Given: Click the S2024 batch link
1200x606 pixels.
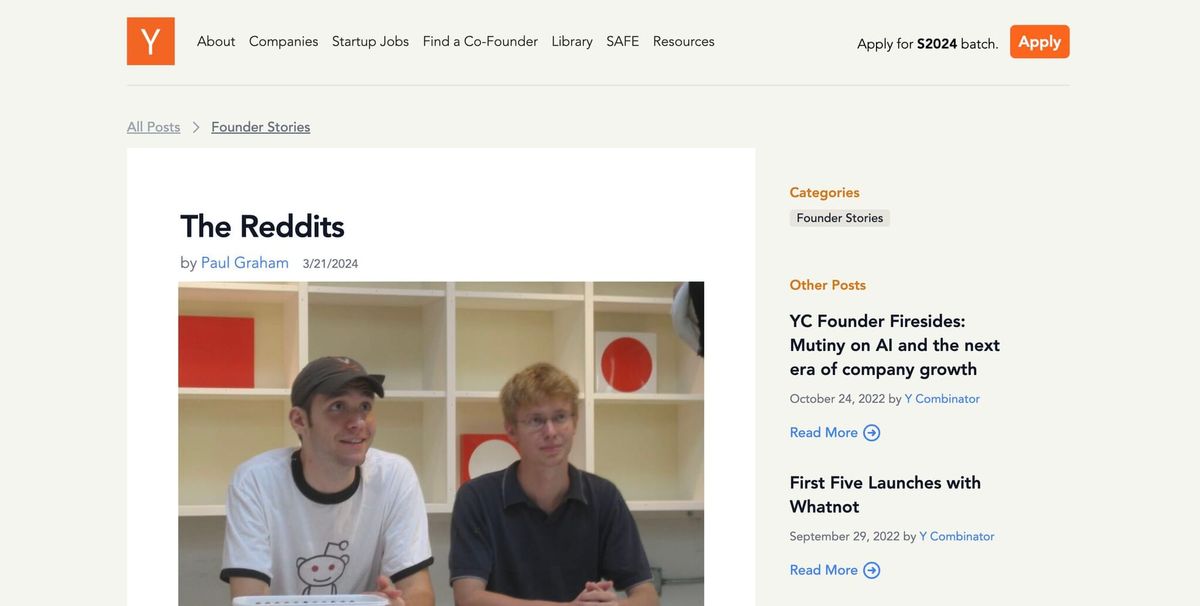Looking at the screenshot, I should 936,44.
